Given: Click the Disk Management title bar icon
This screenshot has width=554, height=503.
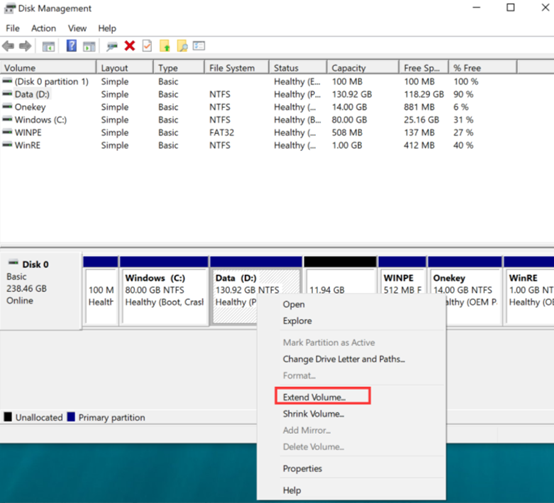Looking at the screenshot, I should [10, 8].
